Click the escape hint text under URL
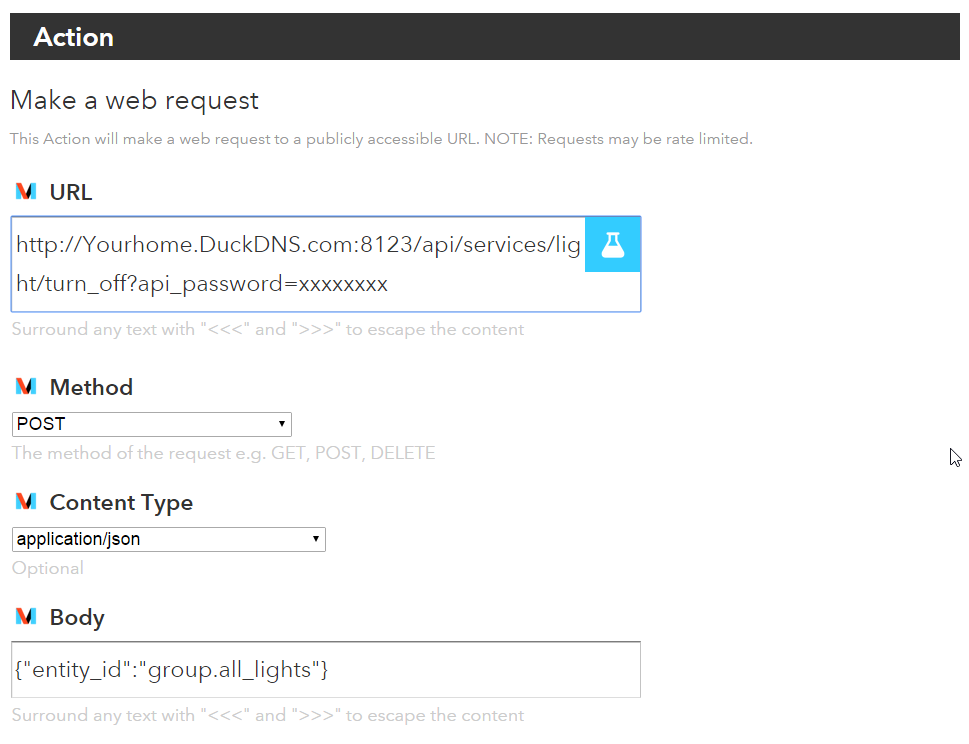Image resolution: width=969 pixels, height=744 pixels. click(268, 329)
